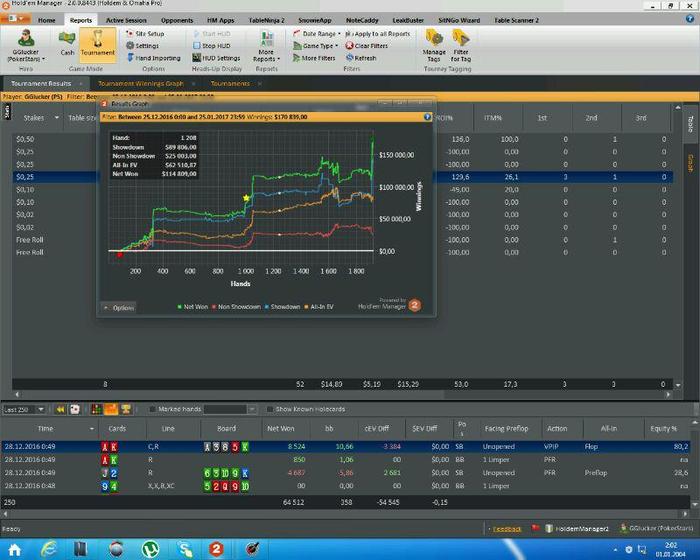
Task: Open More Filters
Action: 314,58
